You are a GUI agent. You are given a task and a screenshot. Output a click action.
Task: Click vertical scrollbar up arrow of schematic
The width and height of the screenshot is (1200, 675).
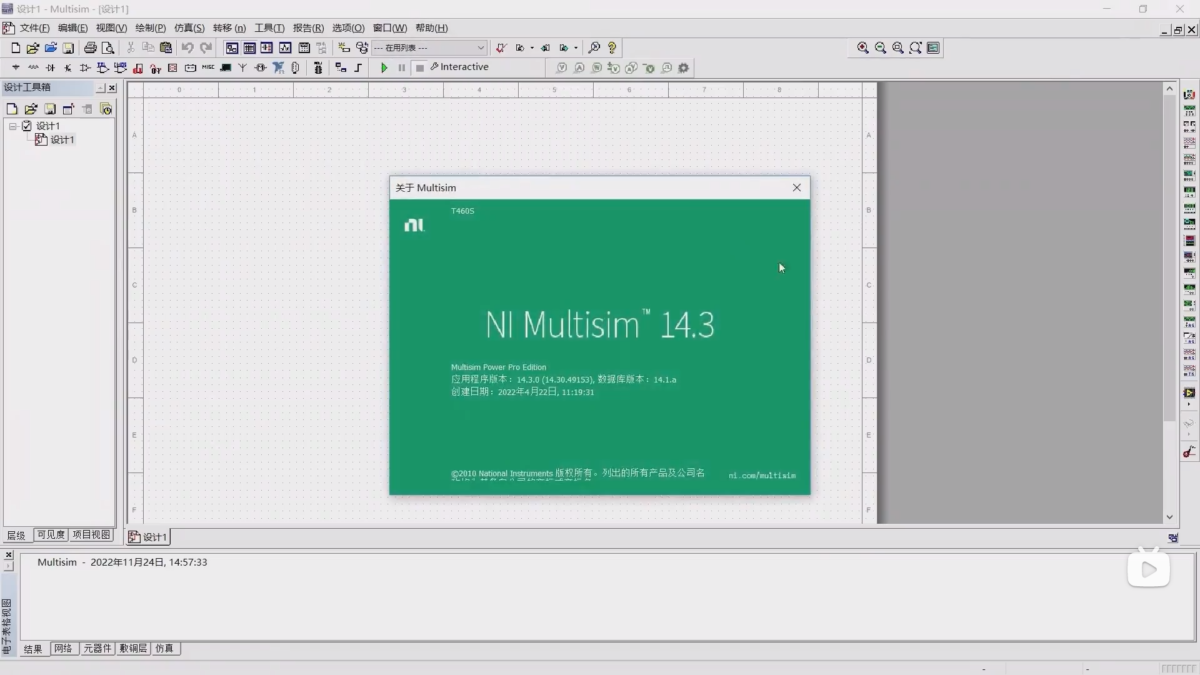click(1170, 89)
